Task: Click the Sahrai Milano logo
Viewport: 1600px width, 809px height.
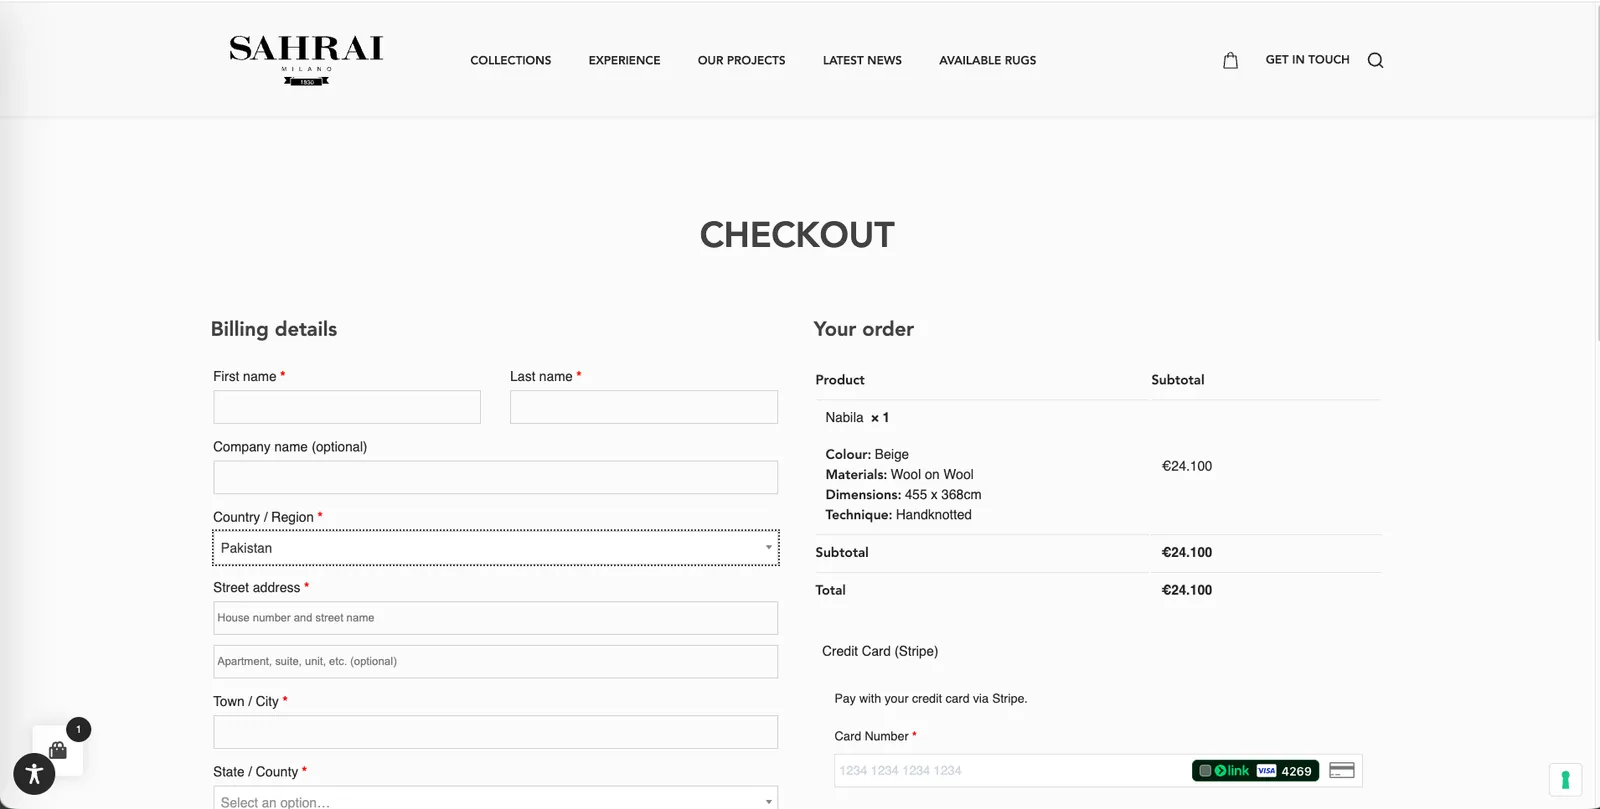Action: click(306, 60)
